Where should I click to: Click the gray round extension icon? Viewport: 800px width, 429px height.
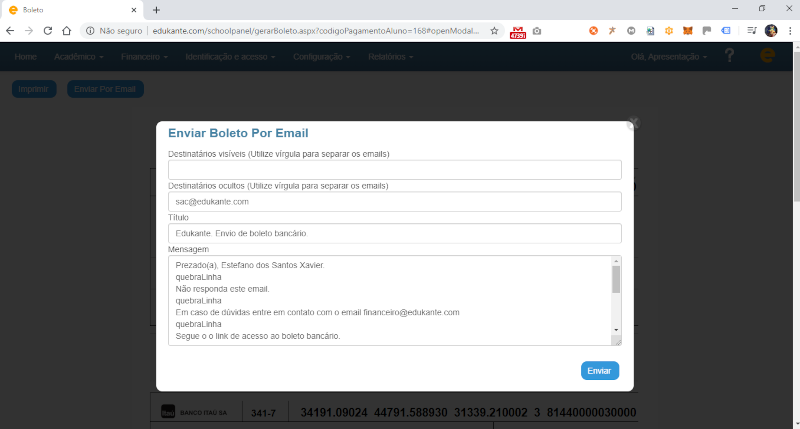click(x=631, y=31)
